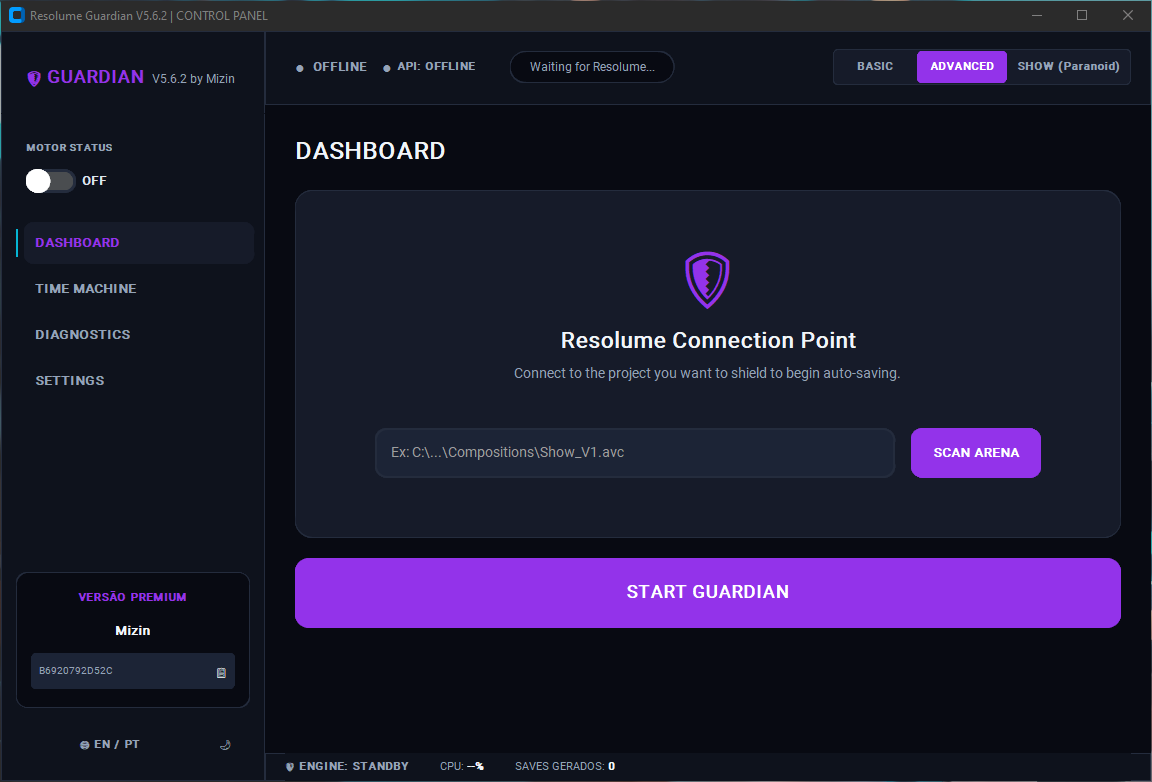Minimize the Resolume Guardian window
The width and height of the screenshot is (1152, 782).
point(1037,15)
